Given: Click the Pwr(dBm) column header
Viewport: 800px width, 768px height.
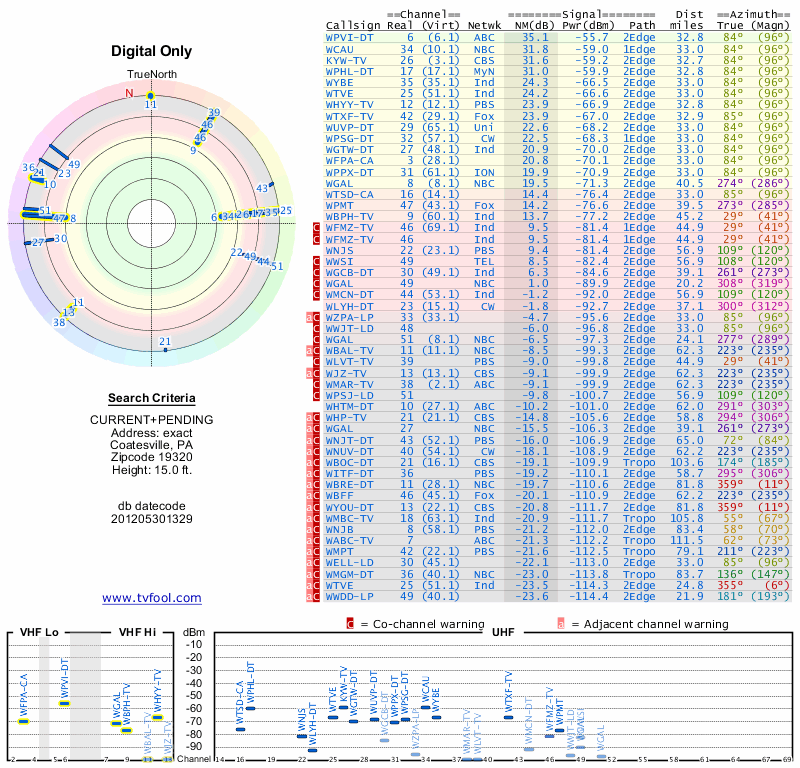Looking at the screenshot, I should pos(588,26).
